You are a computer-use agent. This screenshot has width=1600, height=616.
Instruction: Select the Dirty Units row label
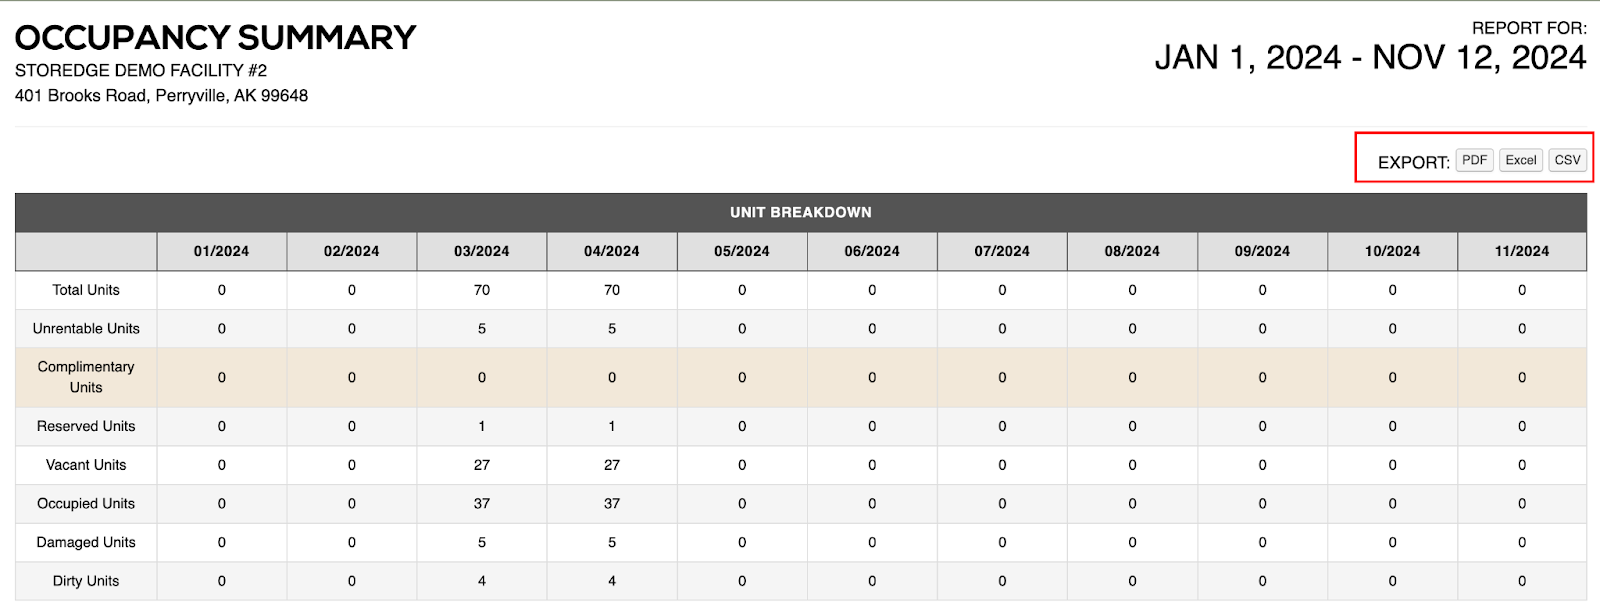86,581
